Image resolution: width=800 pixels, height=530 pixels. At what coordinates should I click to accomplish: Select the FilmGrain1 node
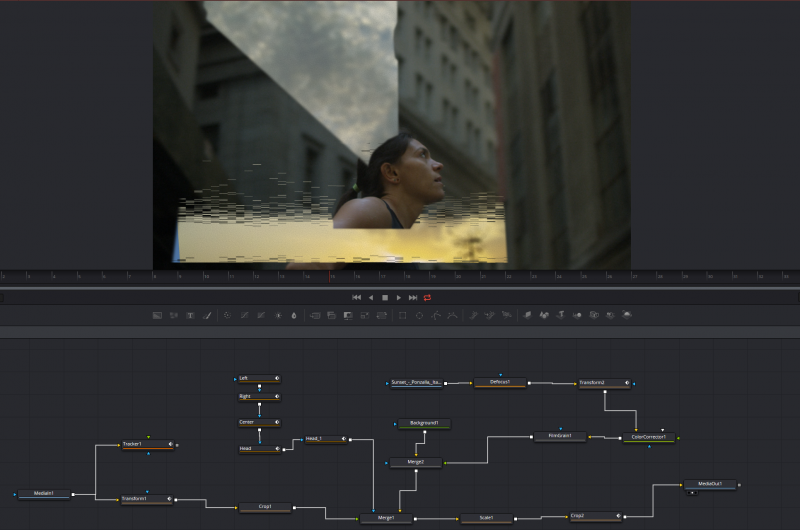(x=558, y=436)
